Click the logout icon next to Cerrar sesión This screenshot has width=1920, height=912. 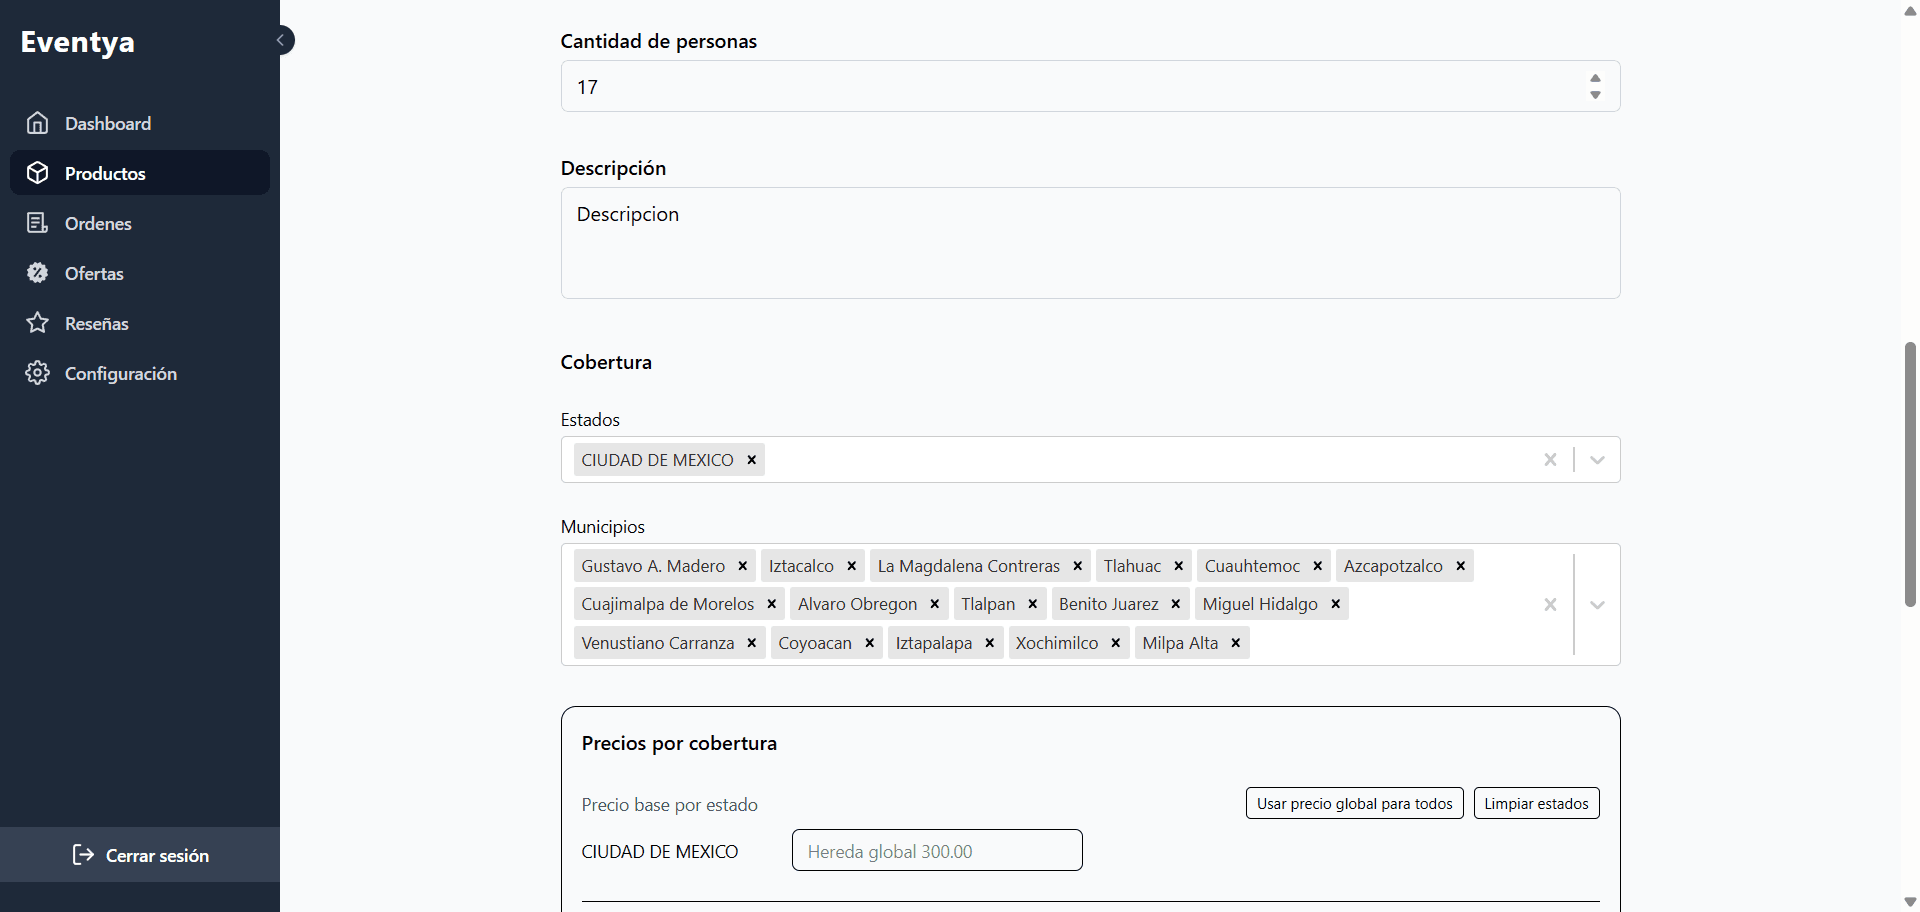click(x=81, y=855)
